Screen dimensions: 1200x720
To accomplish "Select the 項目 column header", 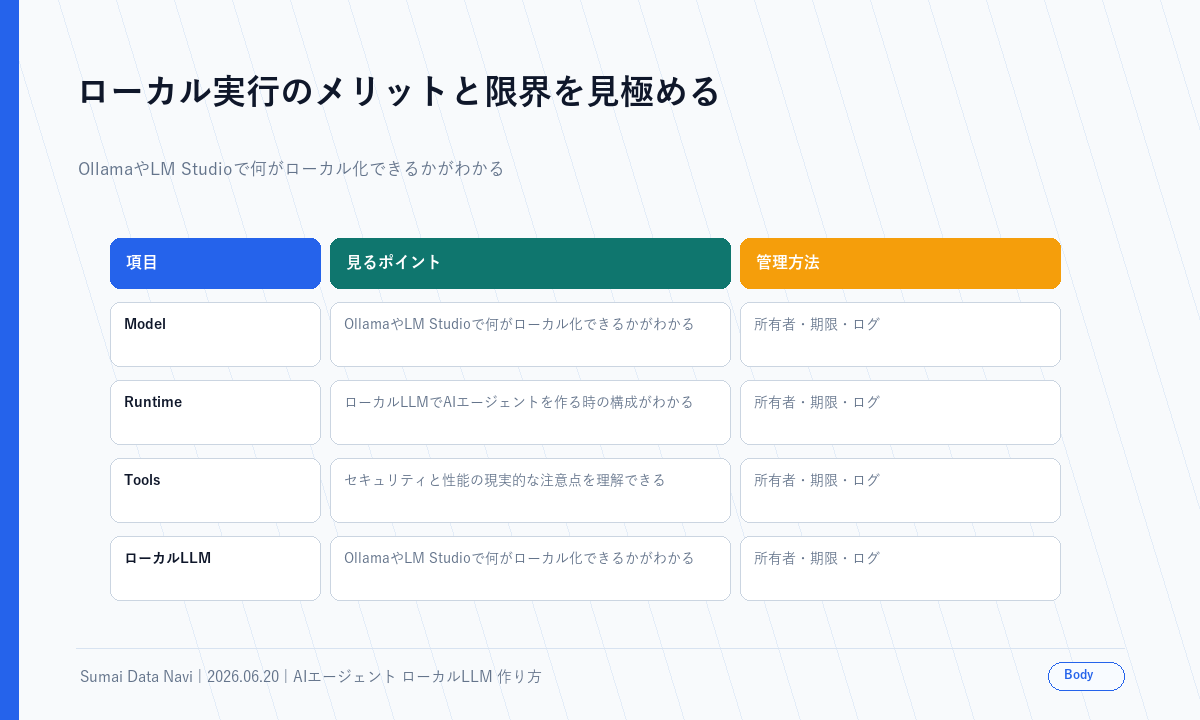I will pyautogui.click(x=215, y=263).
